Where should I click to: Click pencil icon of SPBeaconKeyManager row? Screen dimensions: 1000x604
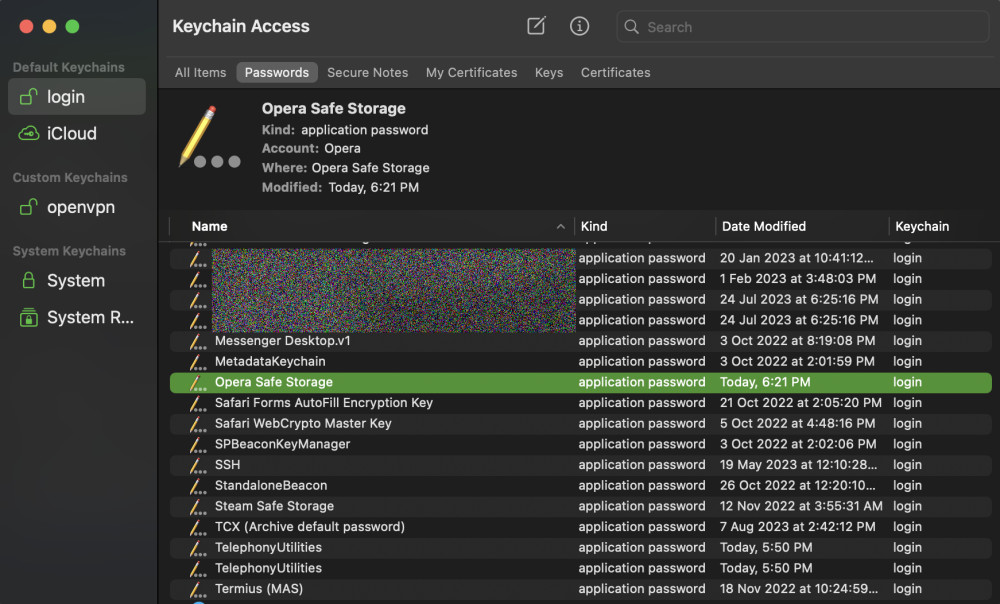coord(198,445)
